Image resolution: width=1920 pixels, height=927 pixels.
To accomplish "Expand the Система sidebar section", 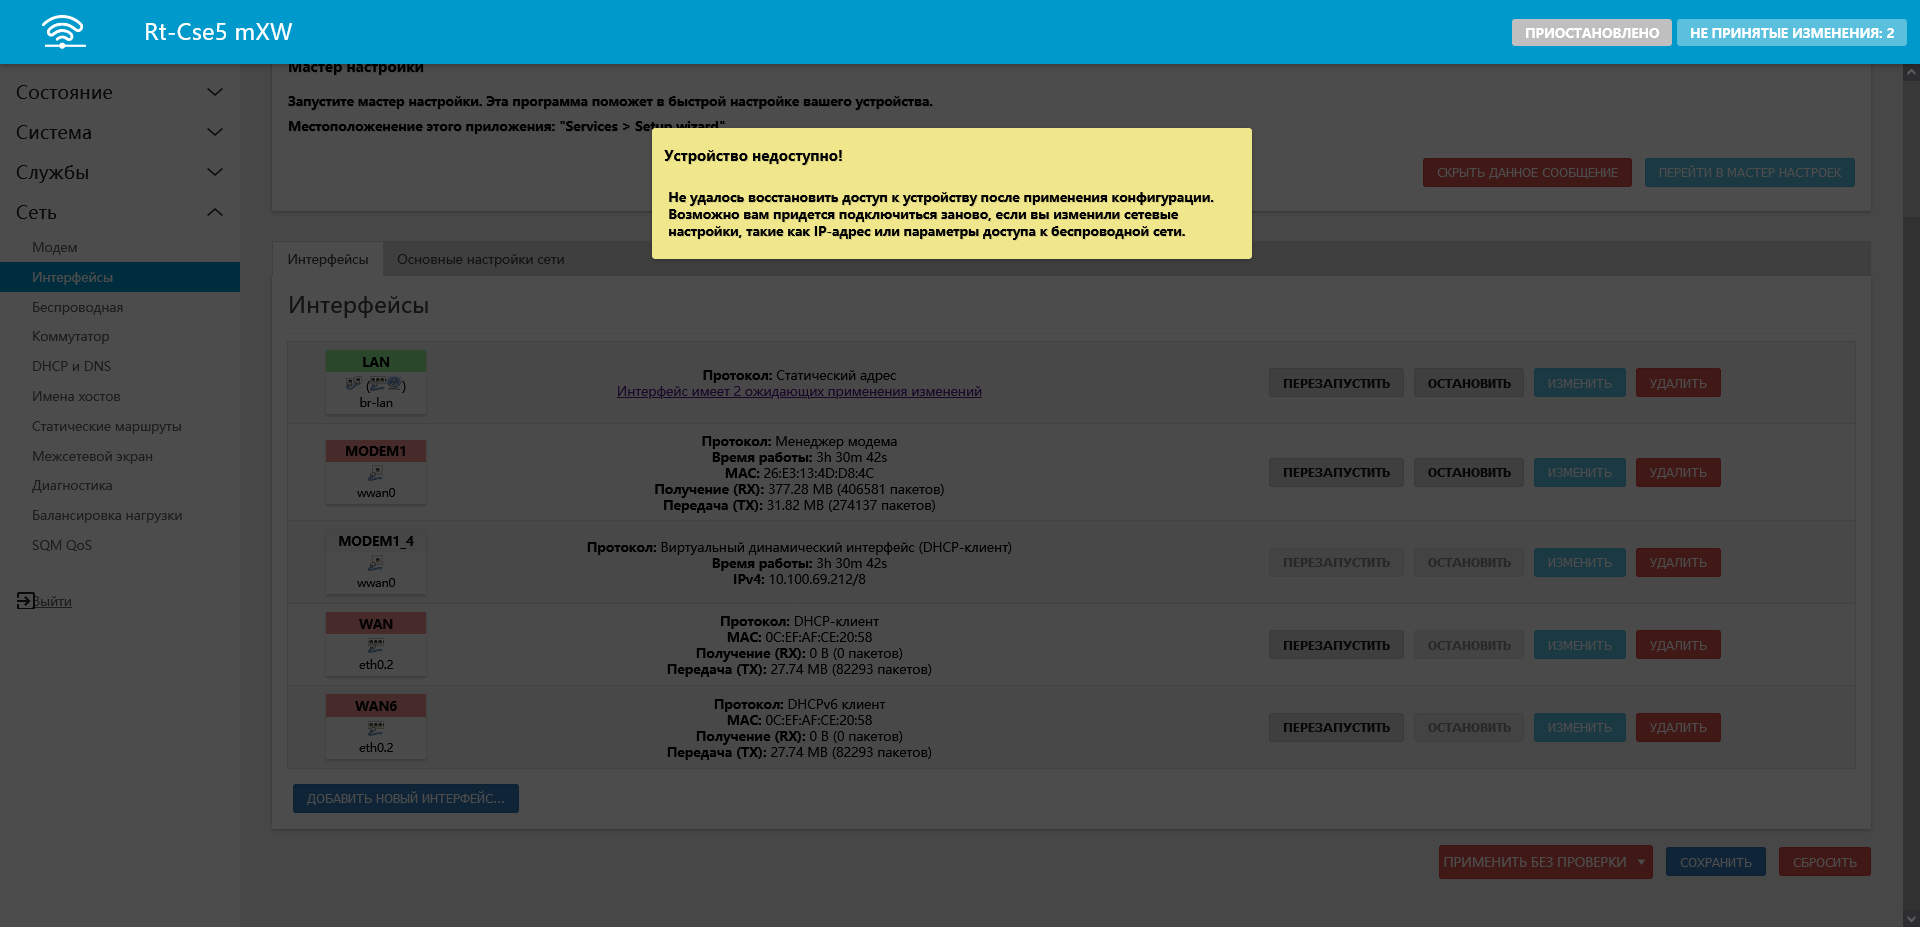I will 214,132.
